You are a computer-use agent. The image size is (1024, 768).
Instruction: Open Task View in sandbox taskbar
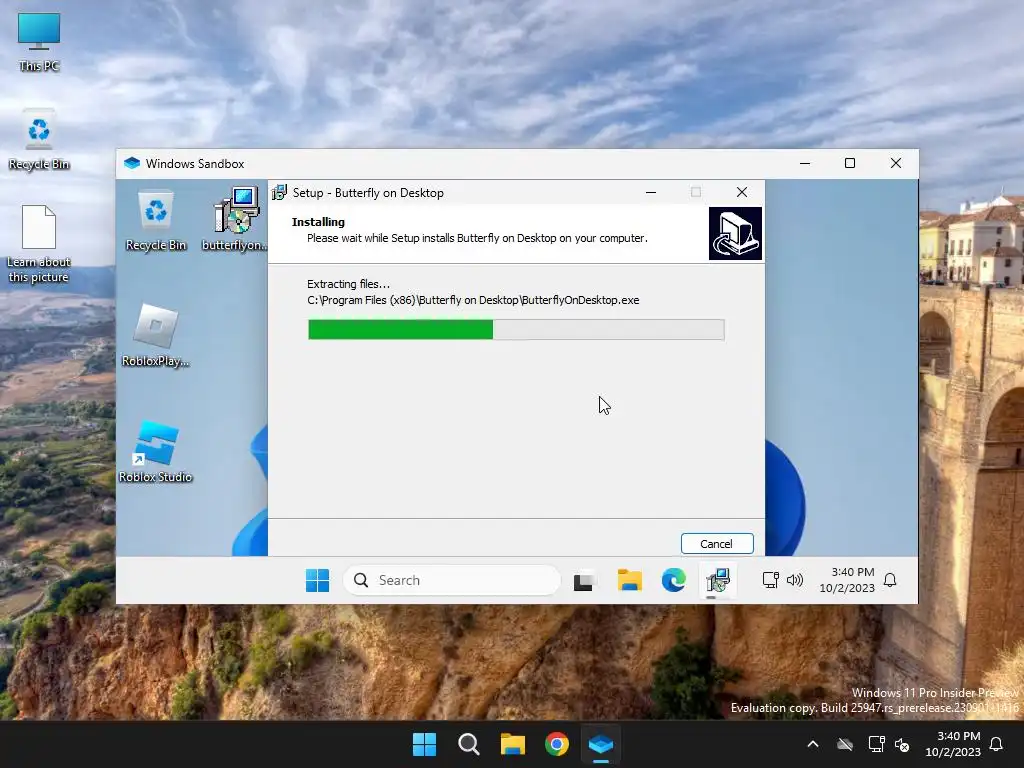pyautogui.click(x=584, y=580)
